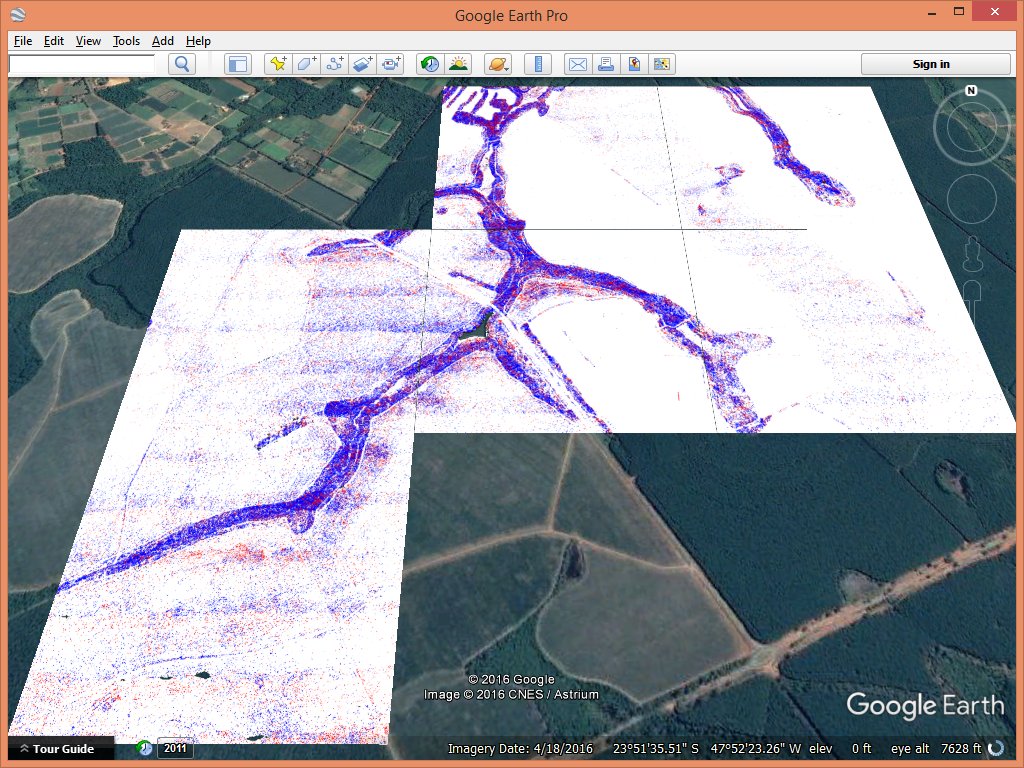Screen dimensions: 1024x768
Task: Click the Add Image Overlay icon
Action: (363, 64)
